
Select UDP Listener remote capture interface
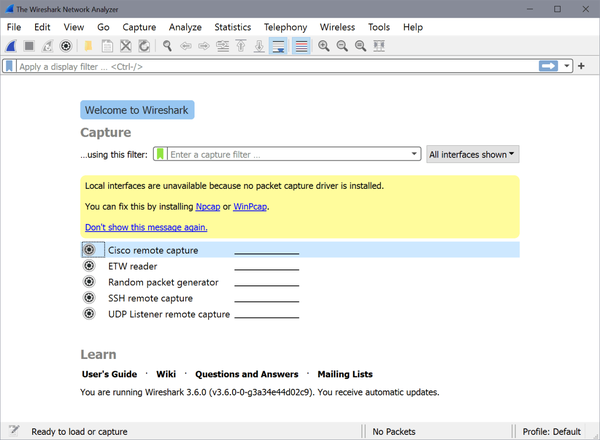click(x=300, y=314)
